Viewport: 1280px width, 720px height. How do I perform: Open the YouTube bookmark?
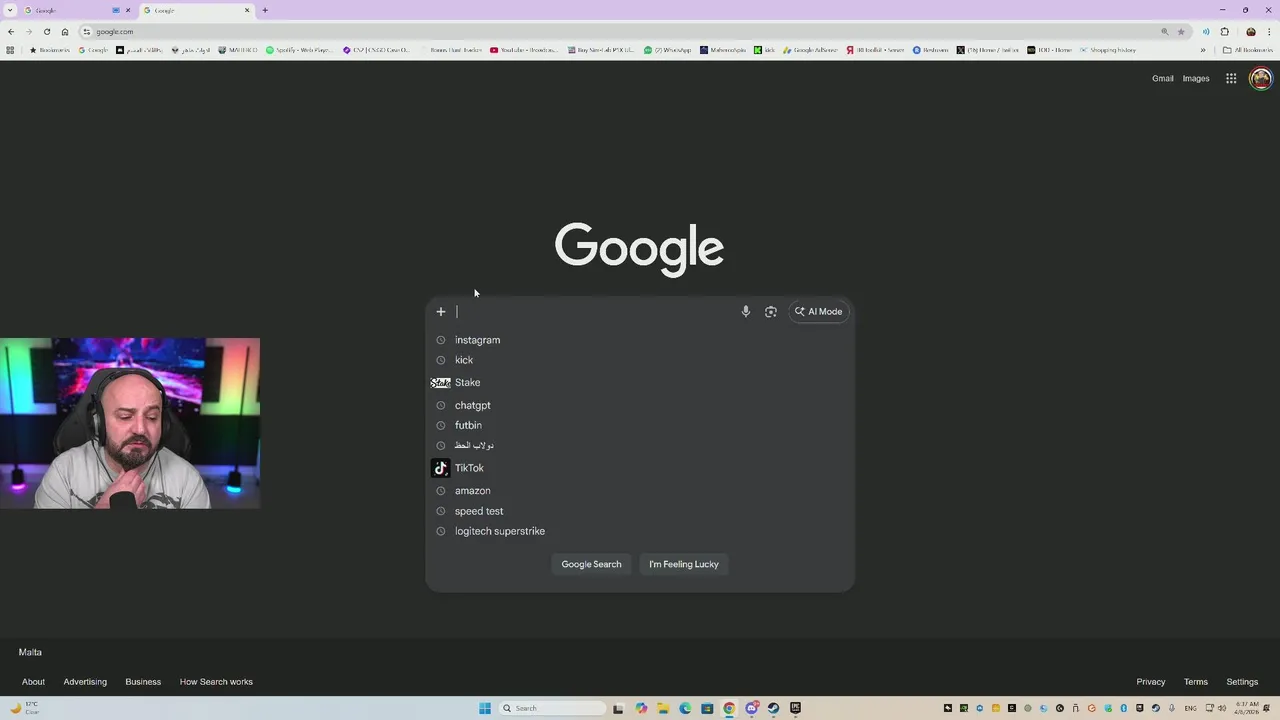[x=524, y=50]
